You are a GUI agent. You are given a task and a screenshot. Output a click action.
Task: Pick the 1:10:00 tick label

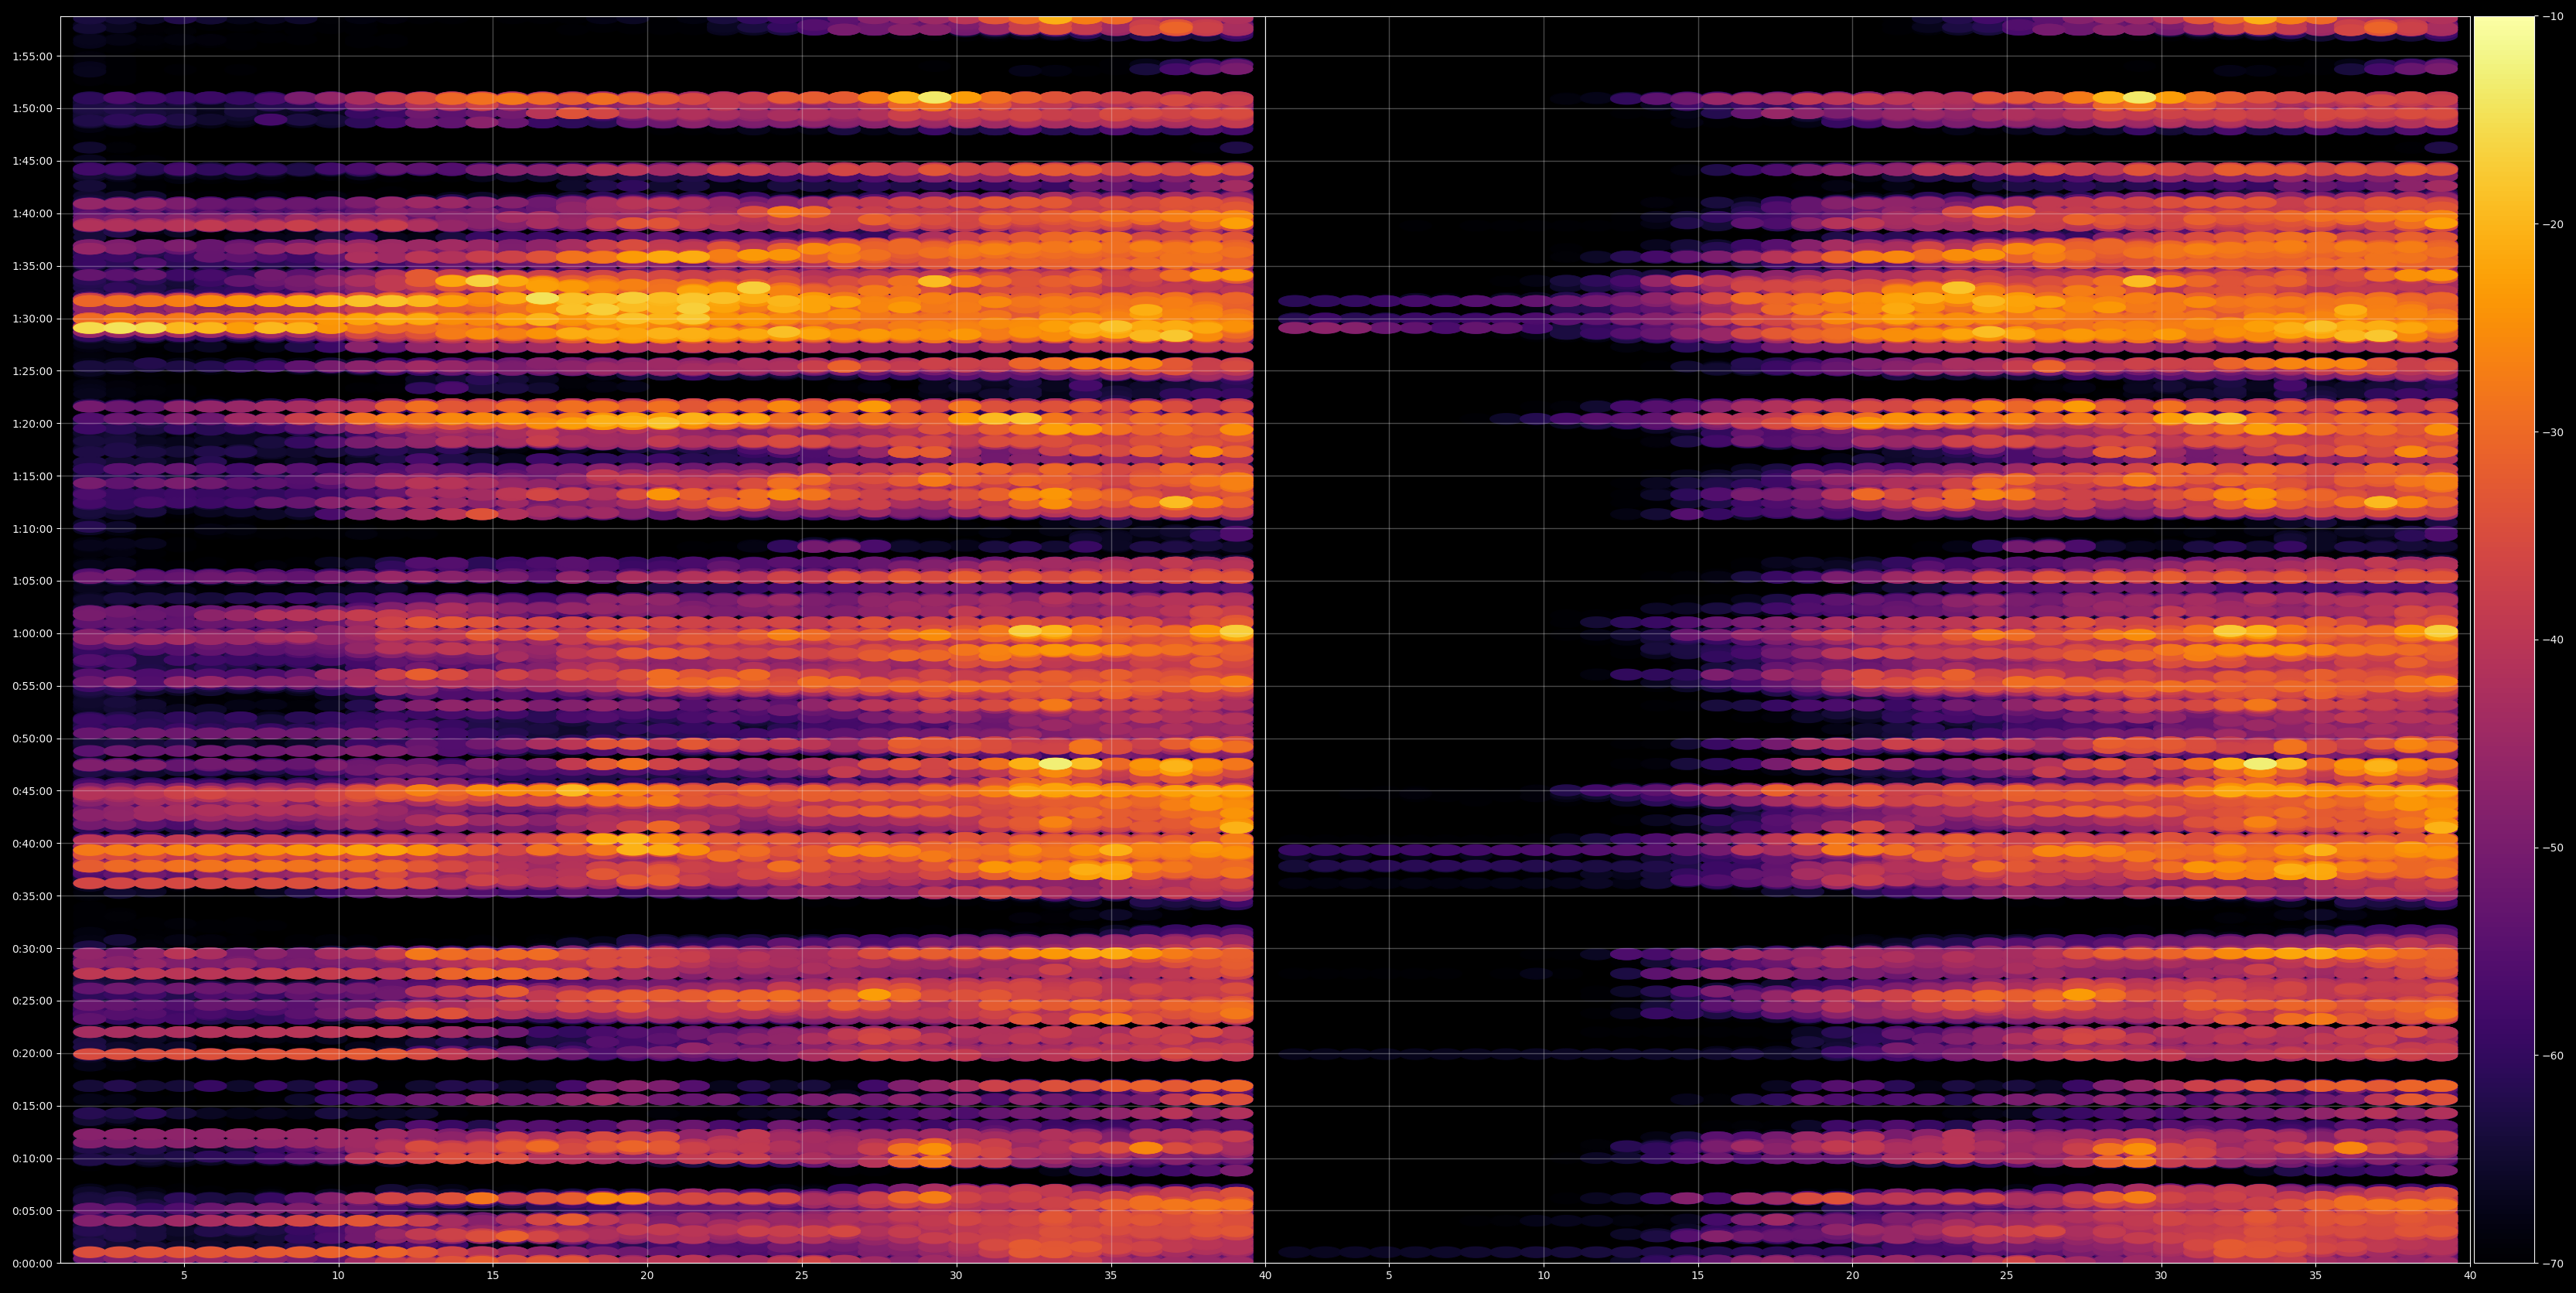pyautogui.click(x=32, y=528)
